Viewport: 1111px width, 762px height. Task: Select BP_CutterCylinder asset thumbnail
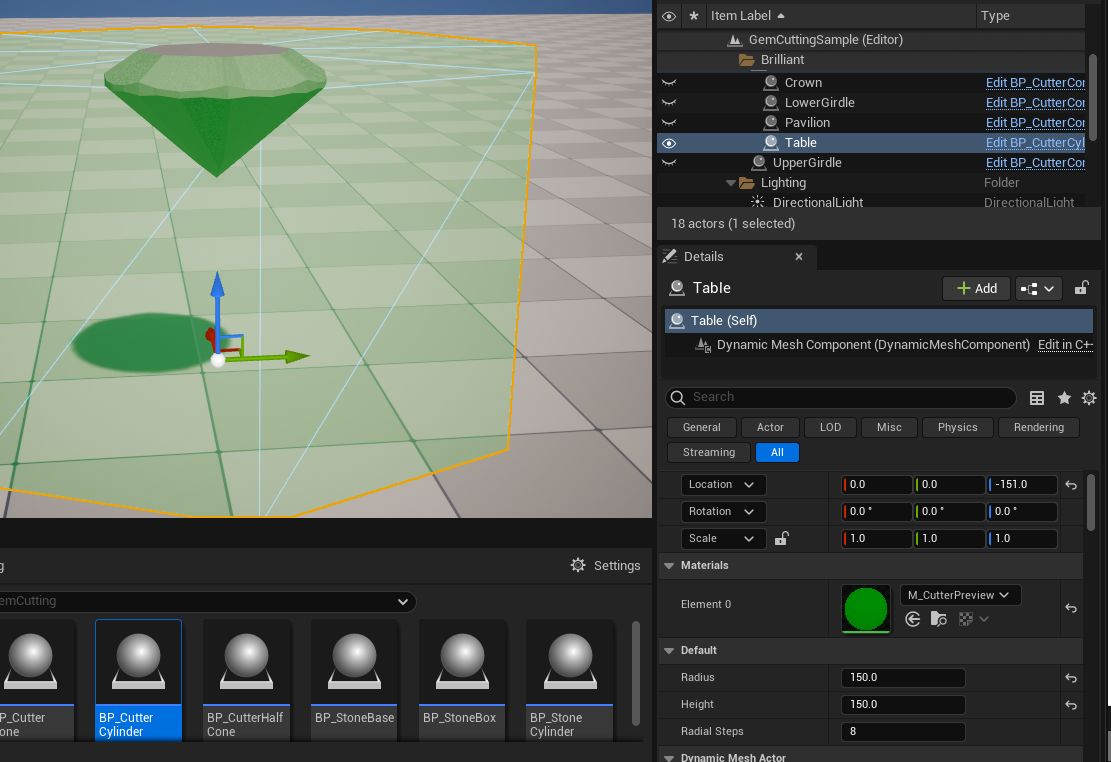click(138, 680)
